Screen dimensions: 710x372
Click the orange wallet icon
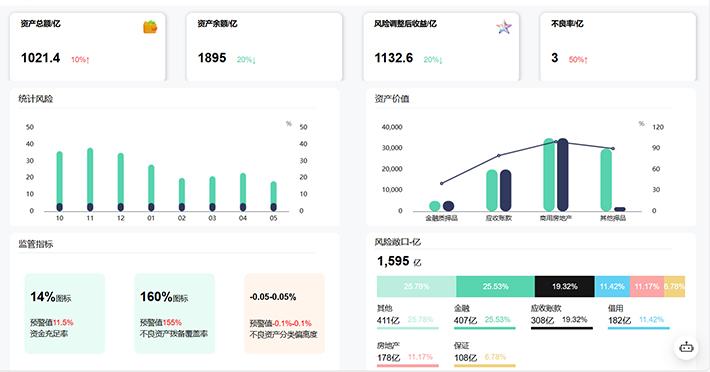[150, 27]
